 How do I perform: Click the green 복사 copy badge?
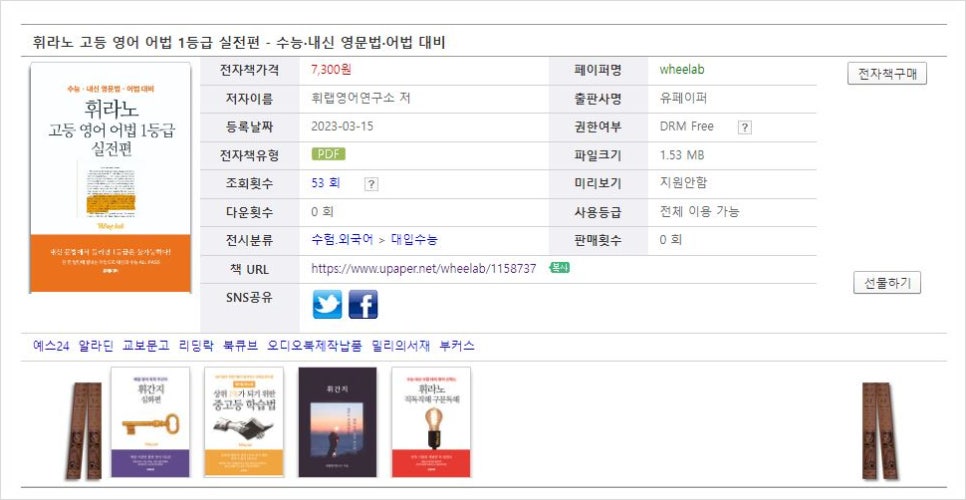559,268
